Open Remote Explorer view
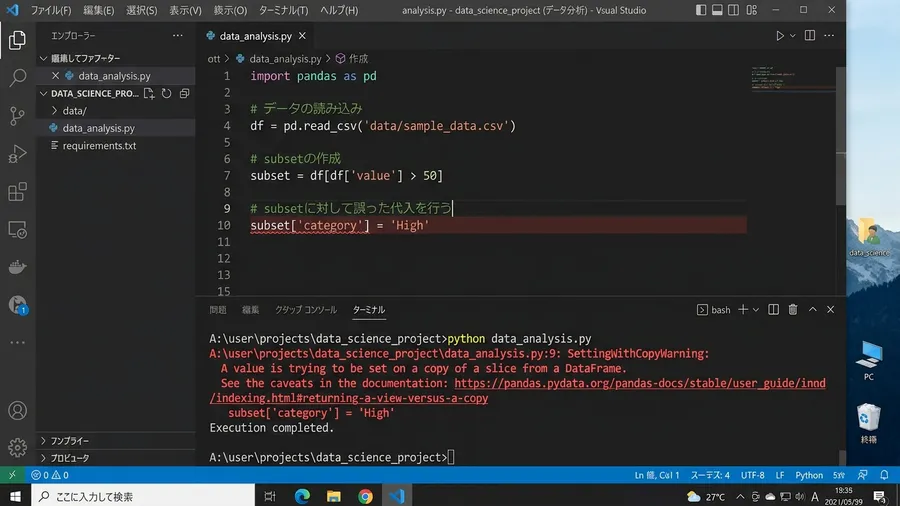The width and height of the screenshot is (900, 506). 17,229
